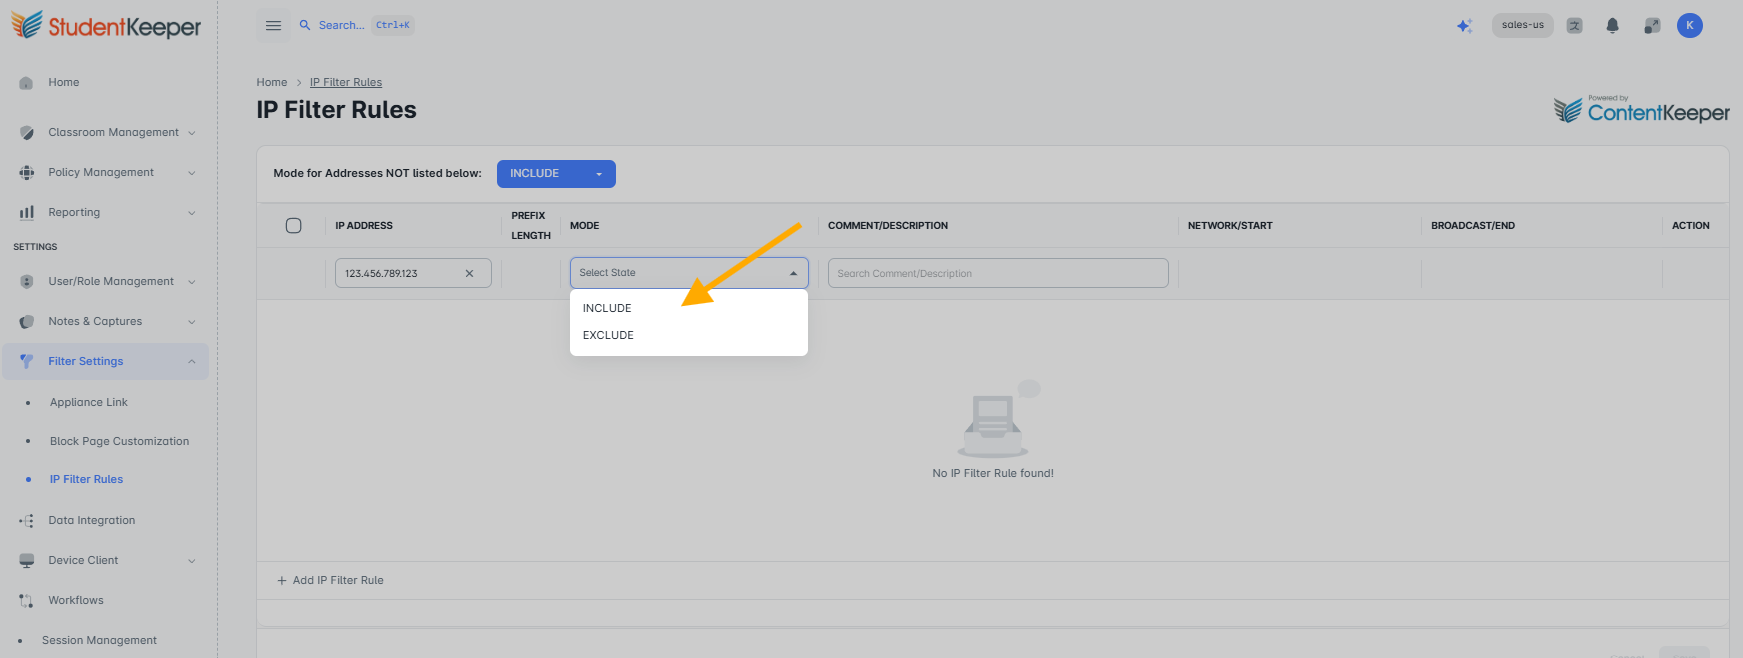The image size is (1743, 658).
Task: Open the external window icon in header
Action: pyautogui.click(x=1652, y=26)
